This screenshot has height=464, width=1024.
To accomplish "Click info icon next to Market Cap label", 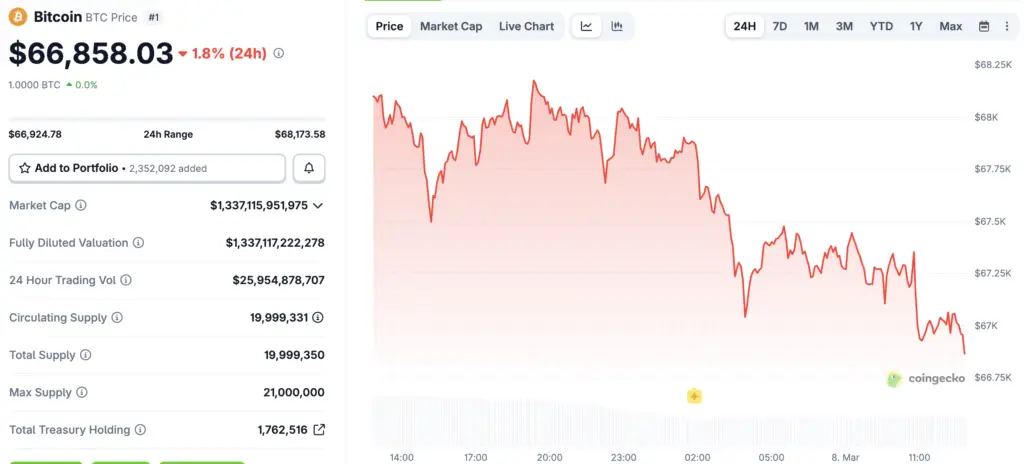I will (x=81, y=205).
